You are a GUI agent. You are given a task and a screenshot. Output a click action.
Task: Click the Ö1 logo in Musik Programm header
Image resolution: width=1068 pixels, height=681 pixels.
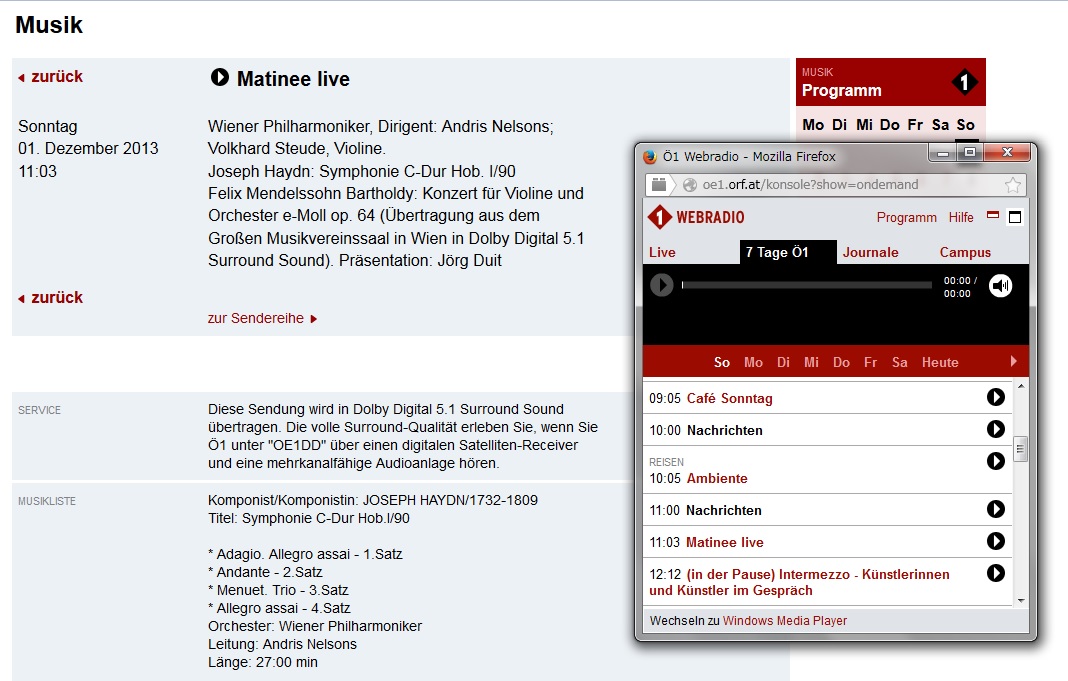click(964, 82)
